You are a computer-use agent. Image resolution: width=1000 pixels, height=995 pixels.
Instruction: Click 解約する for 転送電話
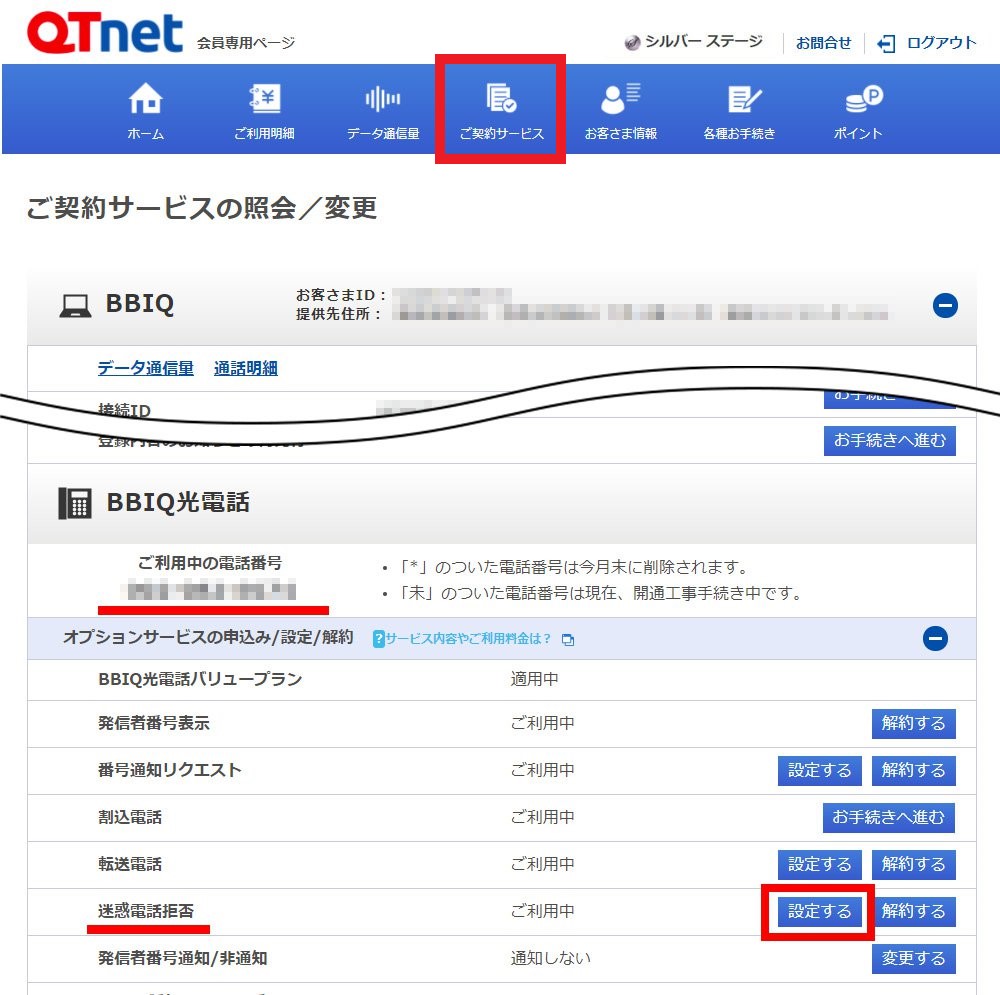[x=913, y=864]
